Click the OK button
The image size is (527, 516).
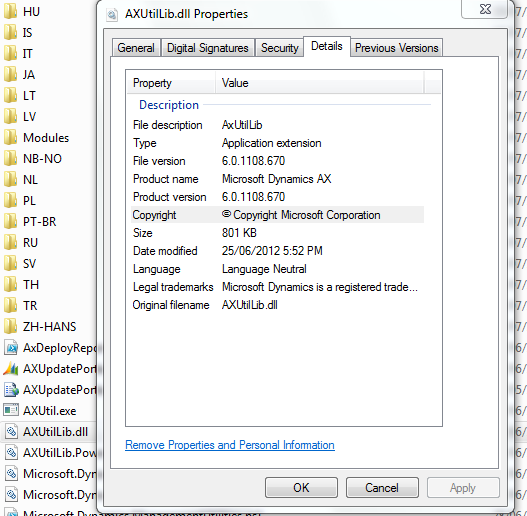click(x=301, y=487)
